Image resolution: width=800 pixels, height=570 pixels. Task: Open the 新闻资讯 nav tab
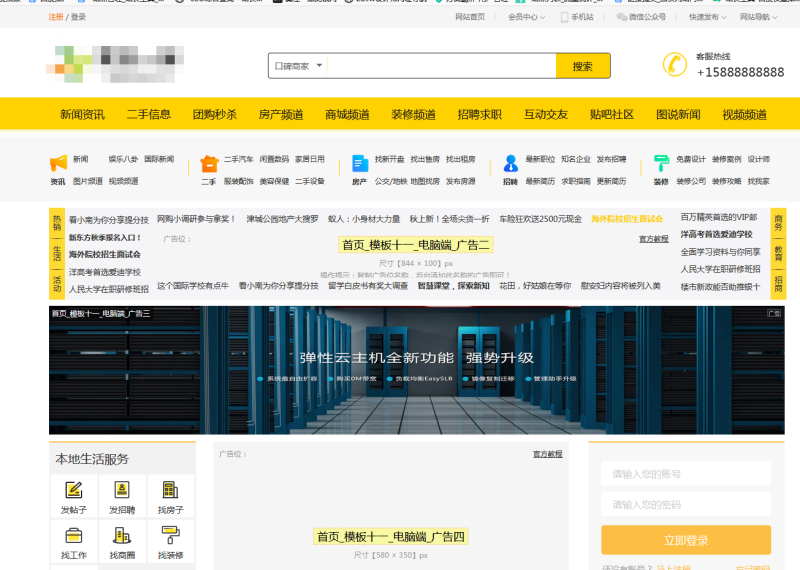coord(82,114)
